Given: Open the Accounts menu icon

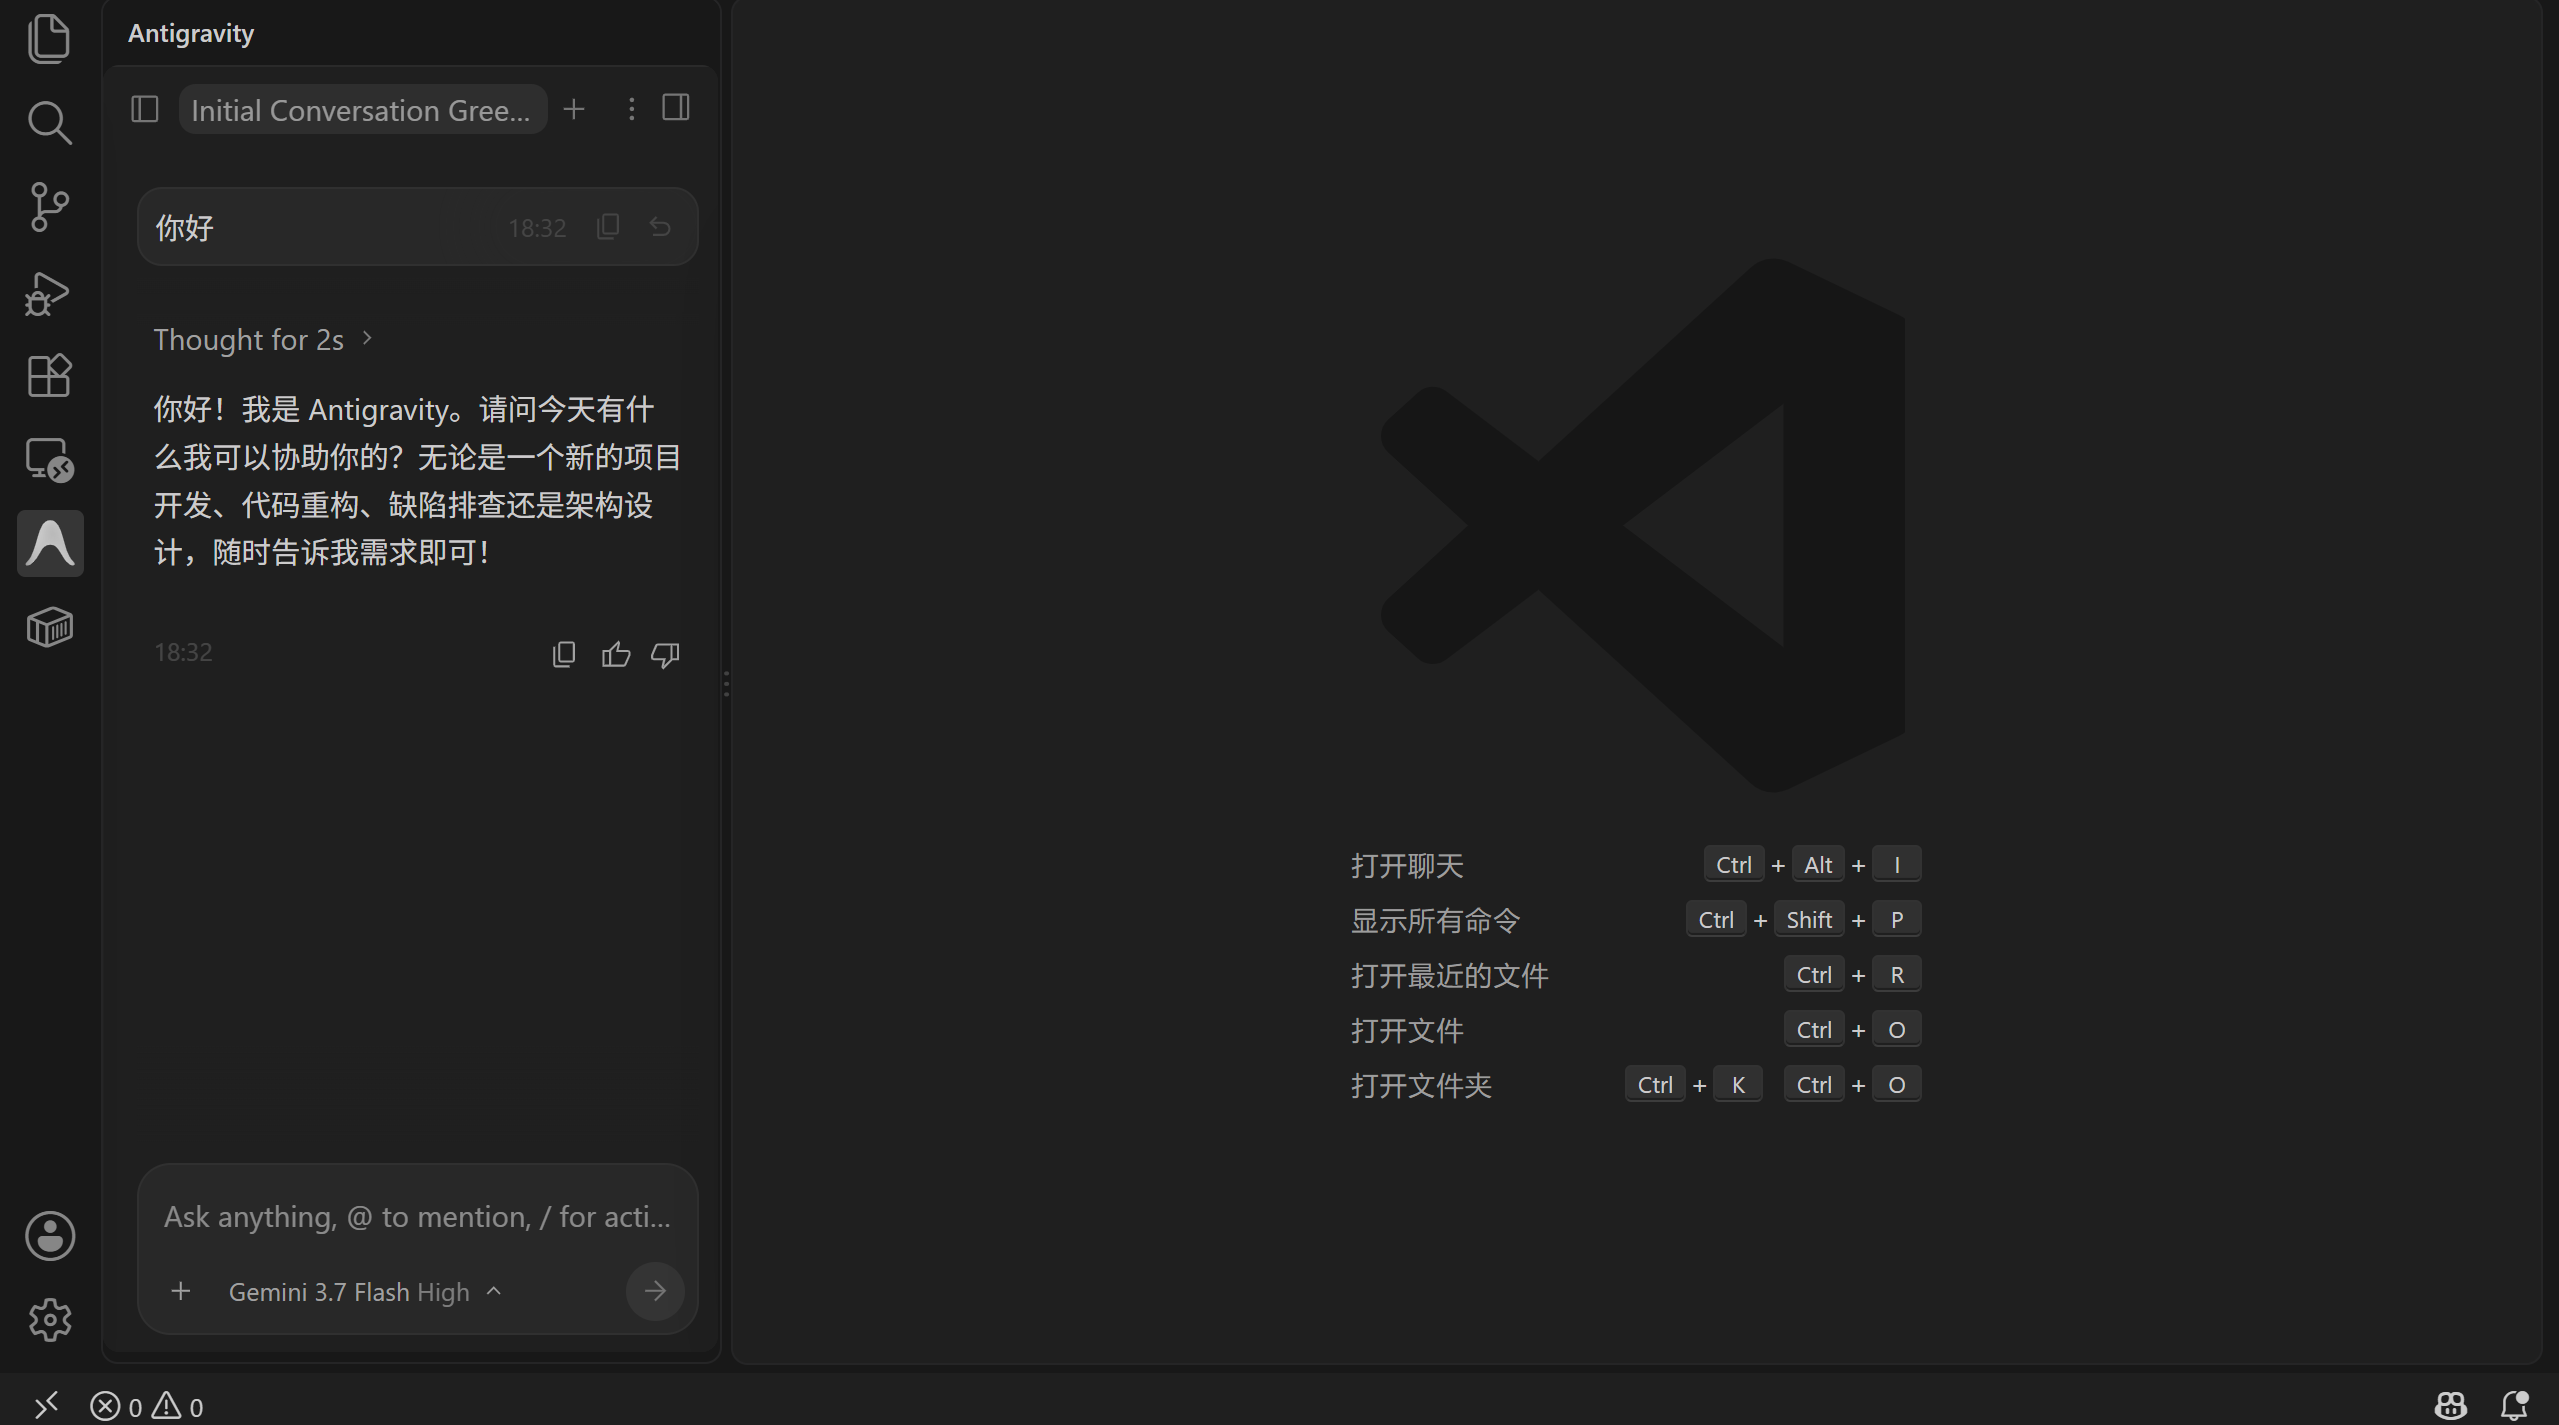Looking at the screenshot, I should (50, 1236).
